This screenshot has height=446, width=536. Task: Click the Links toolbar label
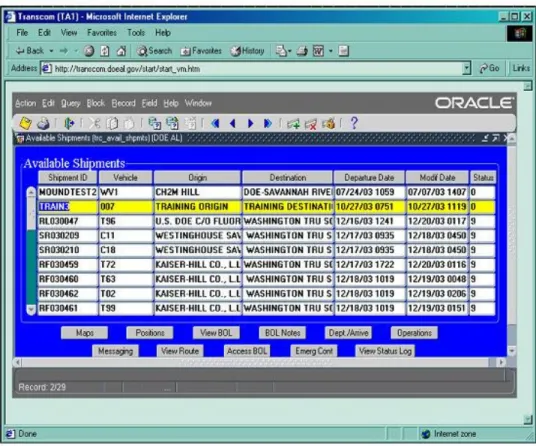point(521,68)
